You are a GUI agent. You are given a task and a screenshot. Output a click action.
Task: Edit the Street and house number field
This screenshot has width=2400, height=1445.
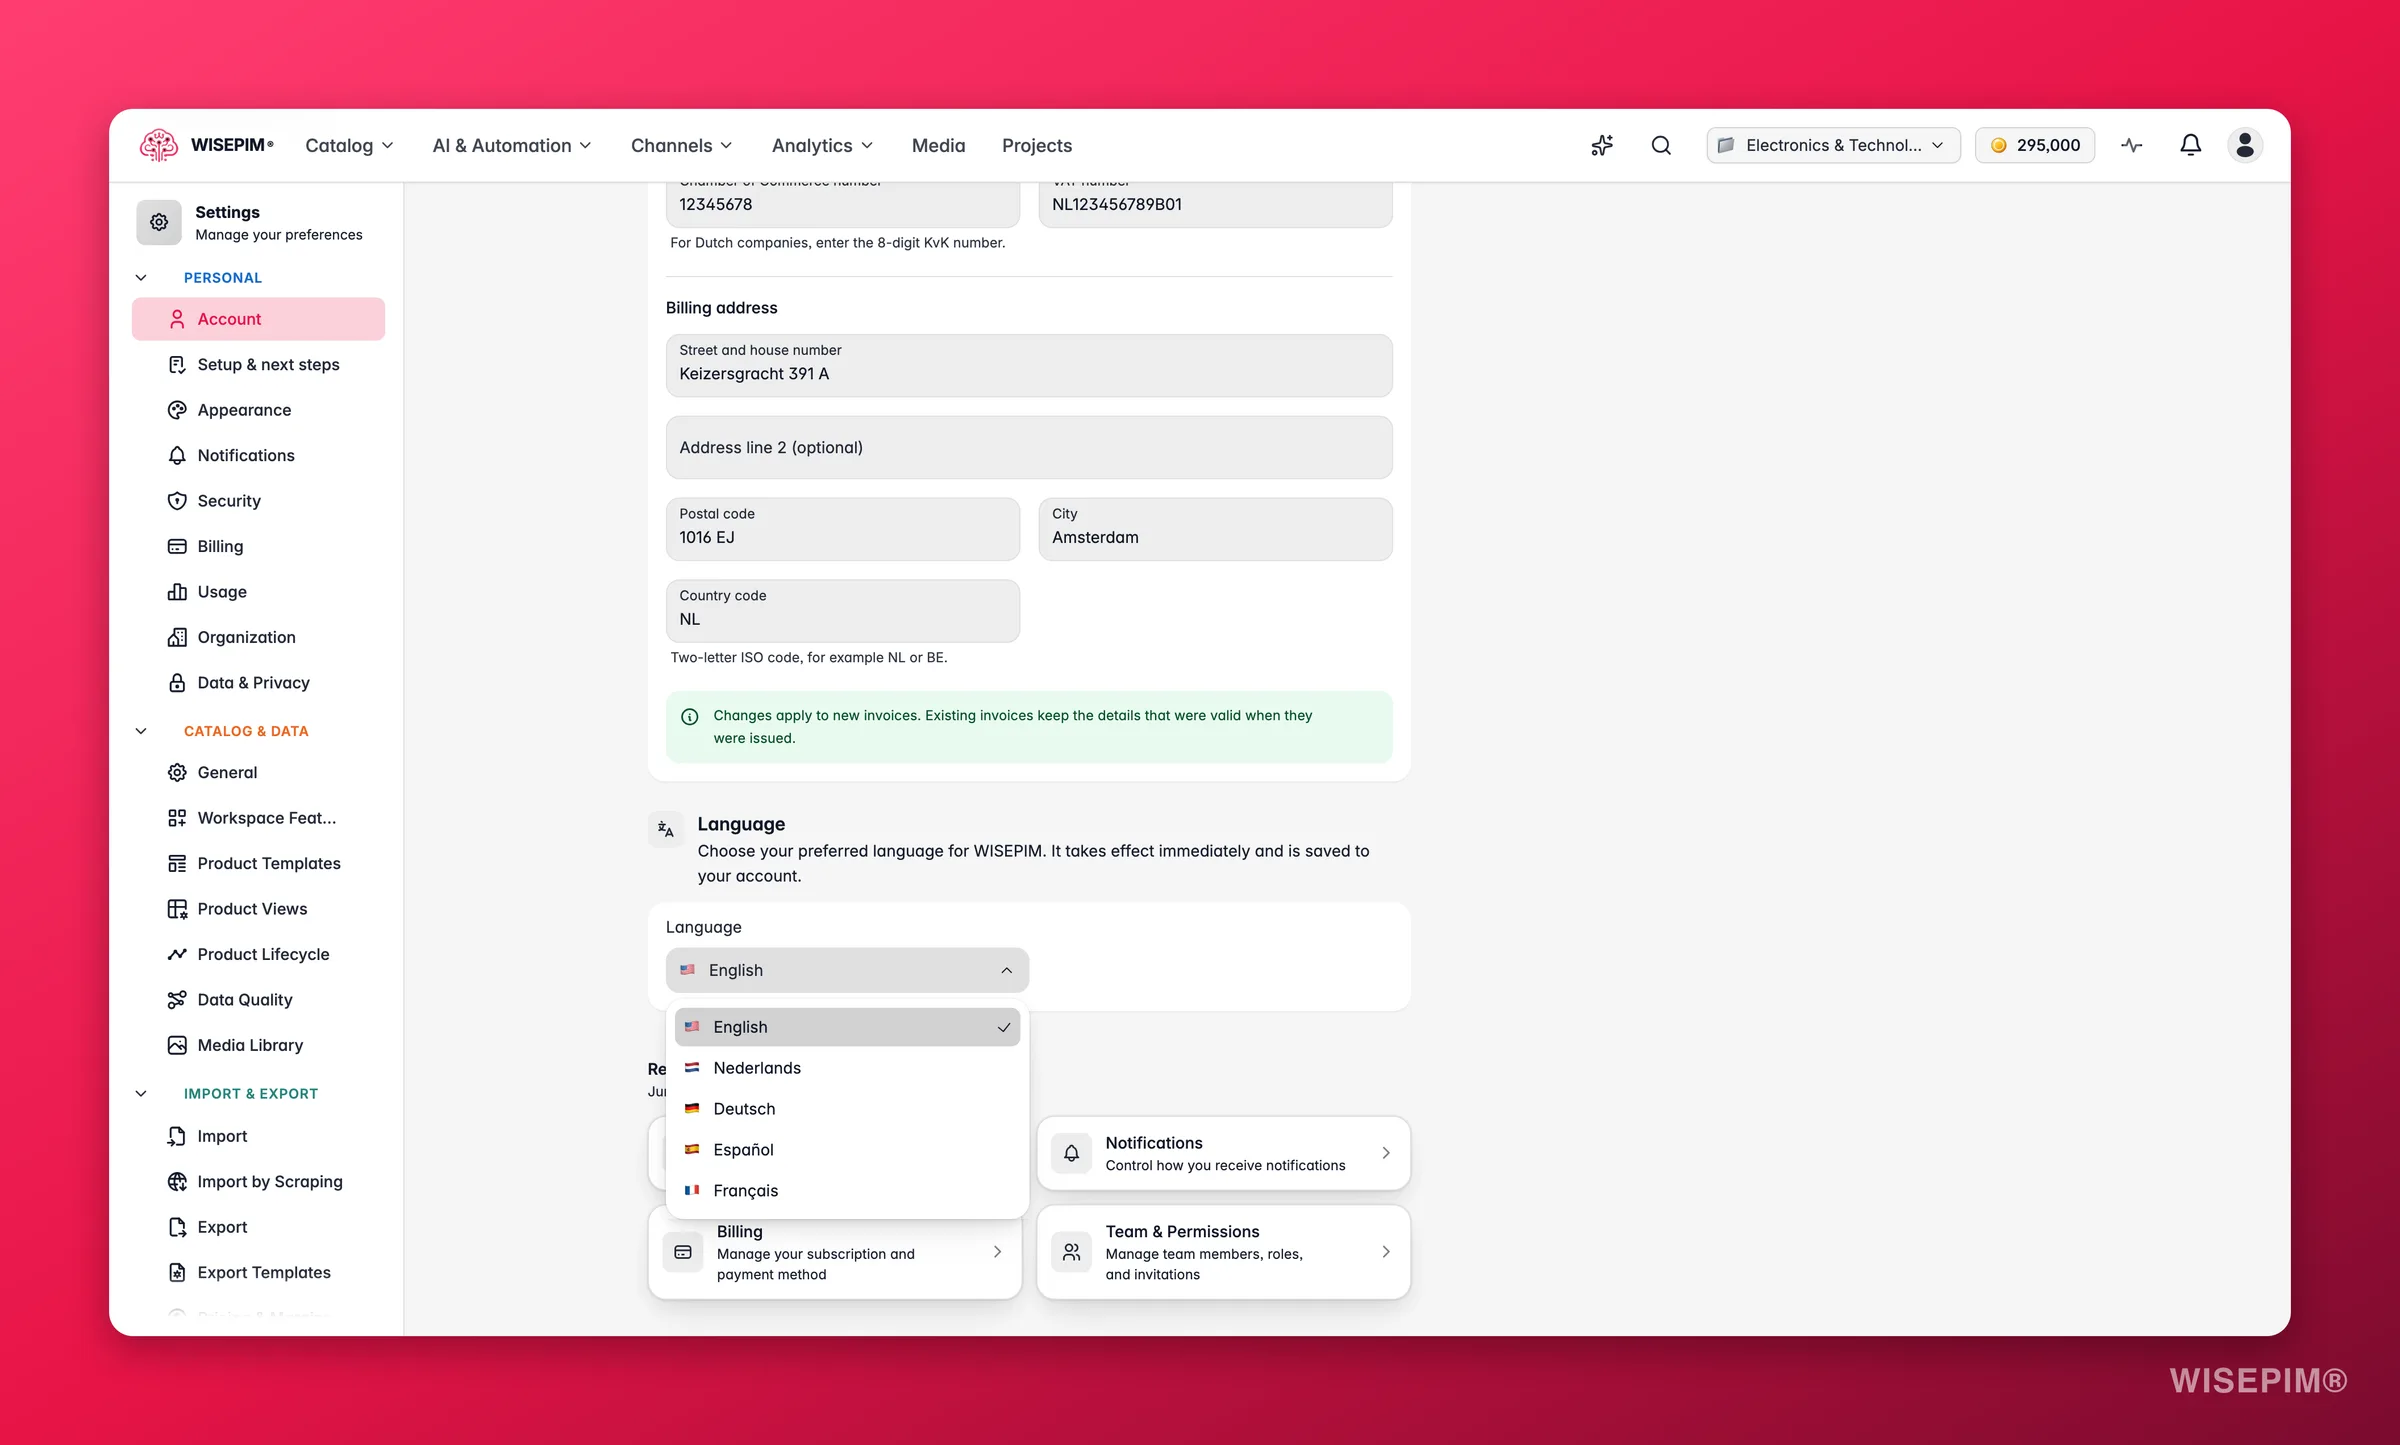[x=1029, y=365]
